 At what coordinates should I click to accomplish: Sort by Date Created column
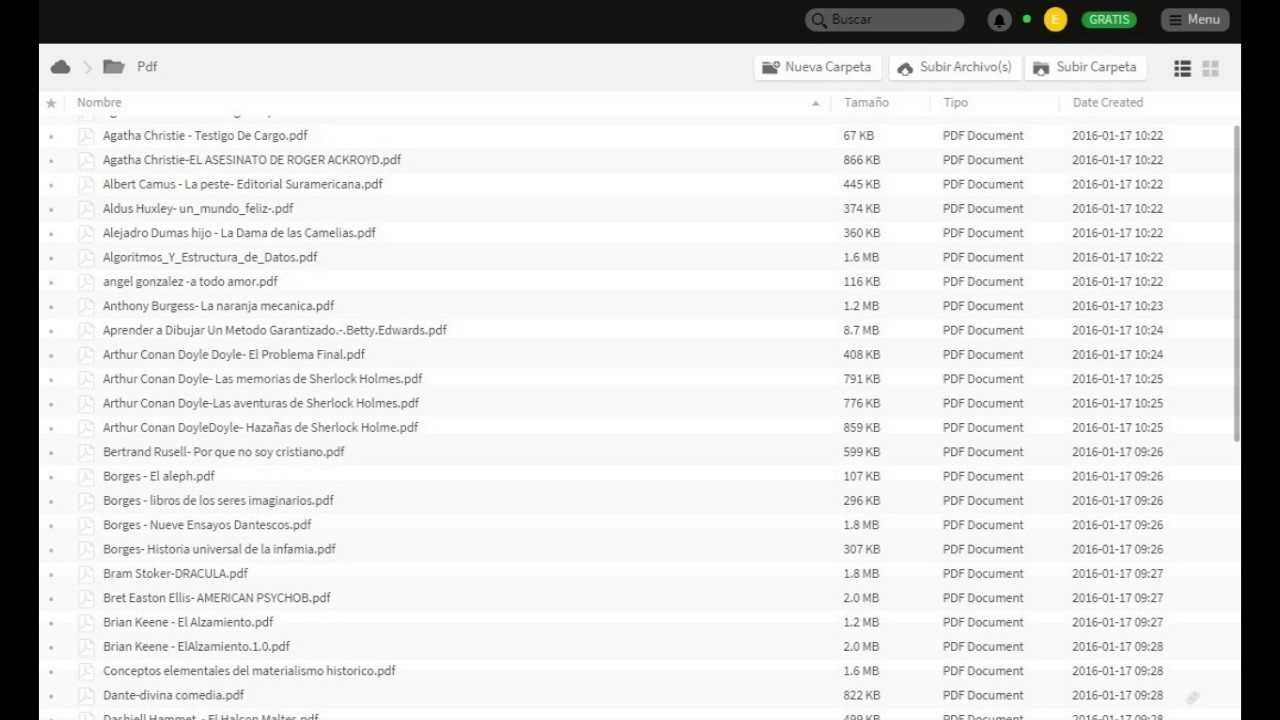[1107, 102]
